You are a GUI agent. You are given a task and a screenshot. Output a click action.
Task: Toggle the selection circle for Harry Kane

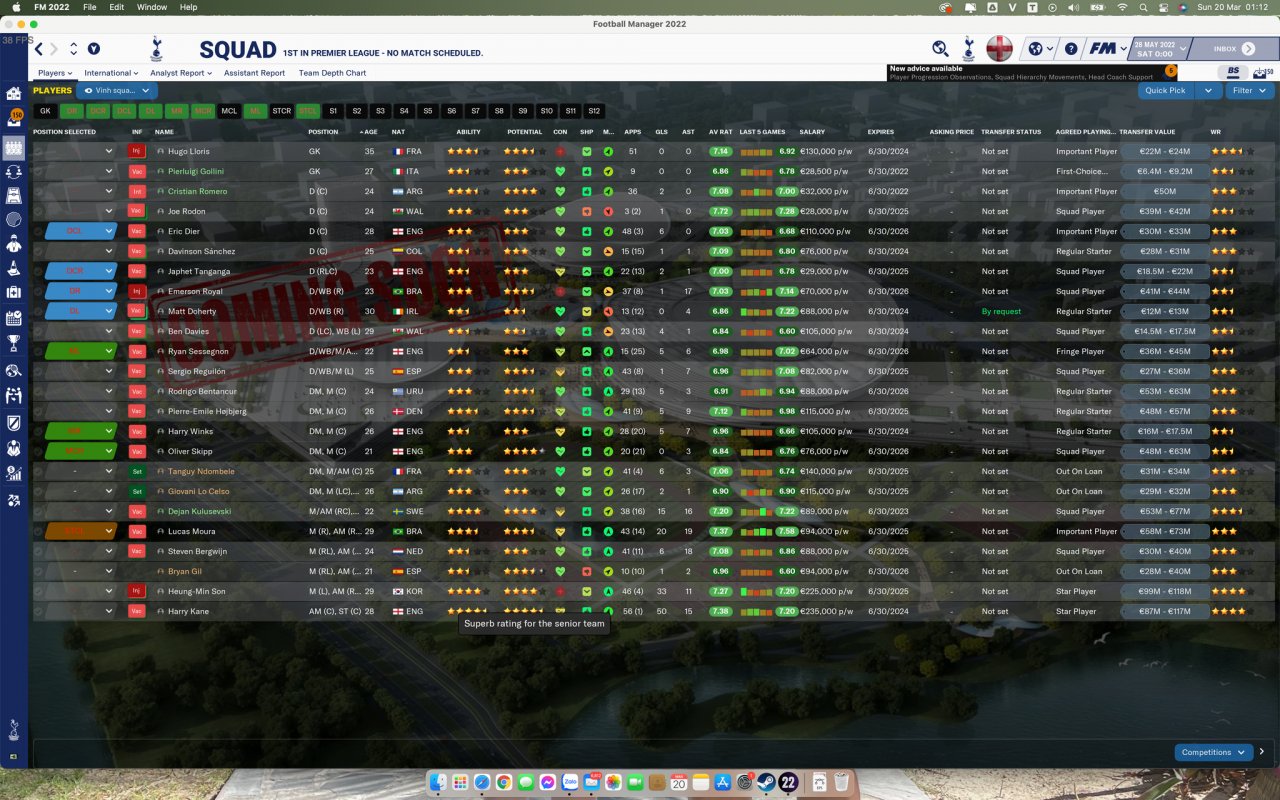[39, 611]
